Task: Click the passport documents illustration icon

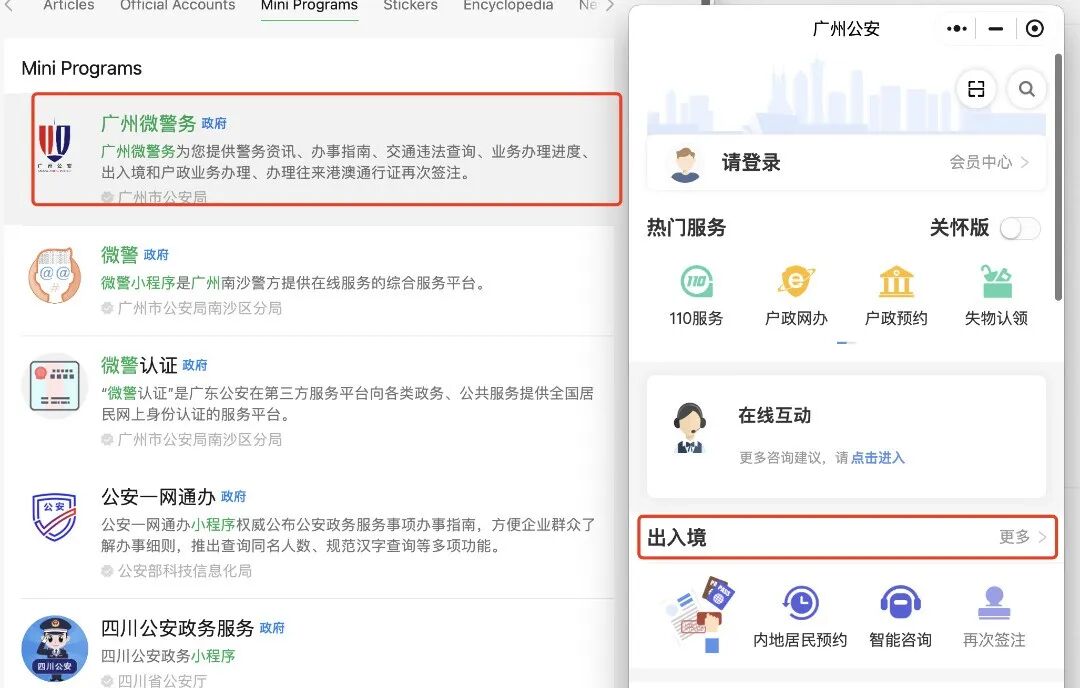Action: 700,615
